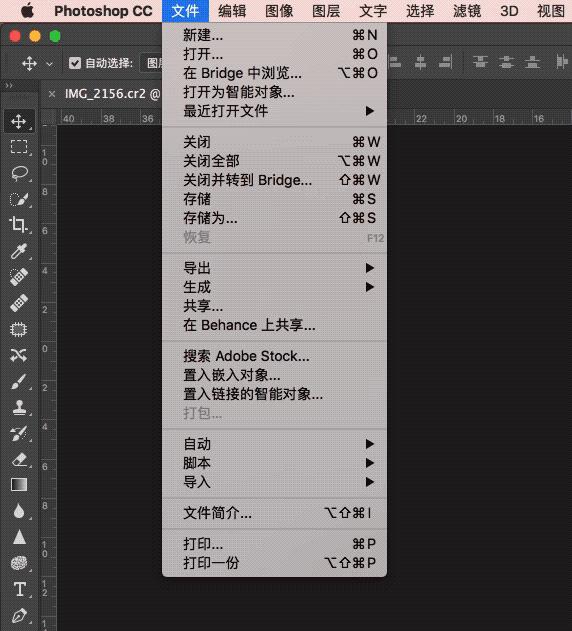Select the Horizontal Type tool
The height and width of the screenshot is (631, 572).
tap(19, 589)
